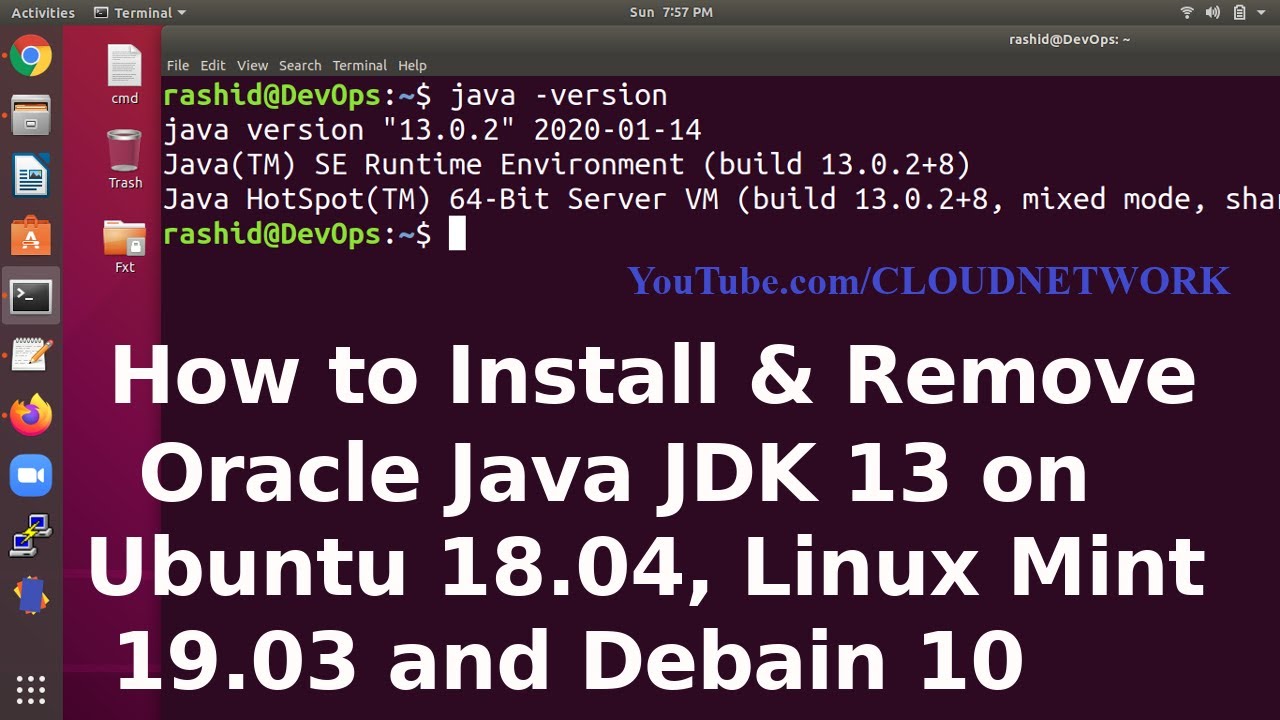Click the volume icon in top bar

[x=1213, y=13]
